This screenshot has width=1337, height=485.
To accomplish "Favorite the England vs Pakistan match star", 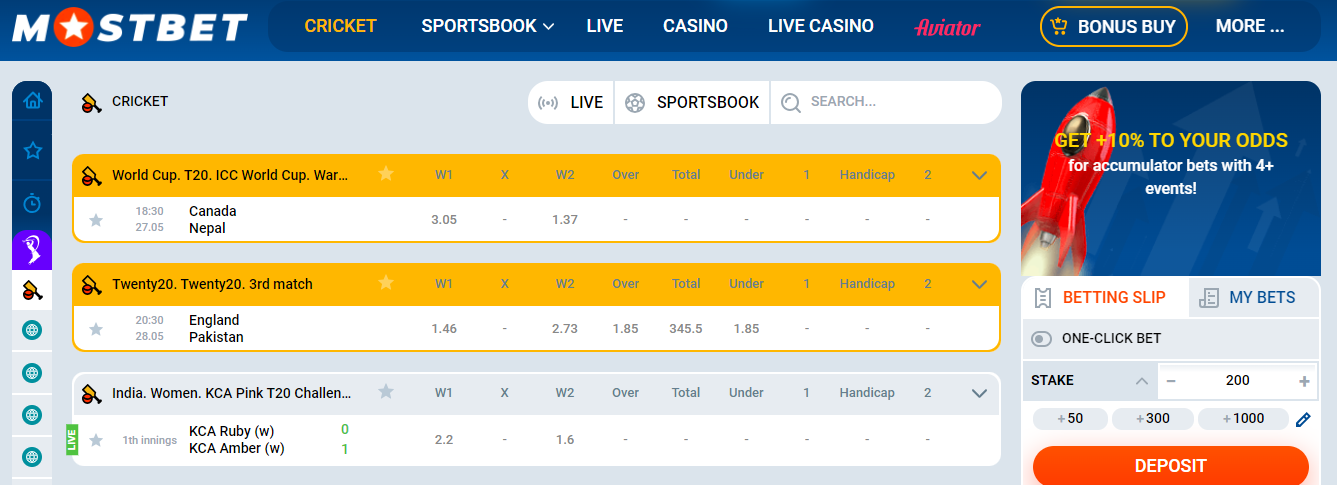I will (x=96, y=329).
